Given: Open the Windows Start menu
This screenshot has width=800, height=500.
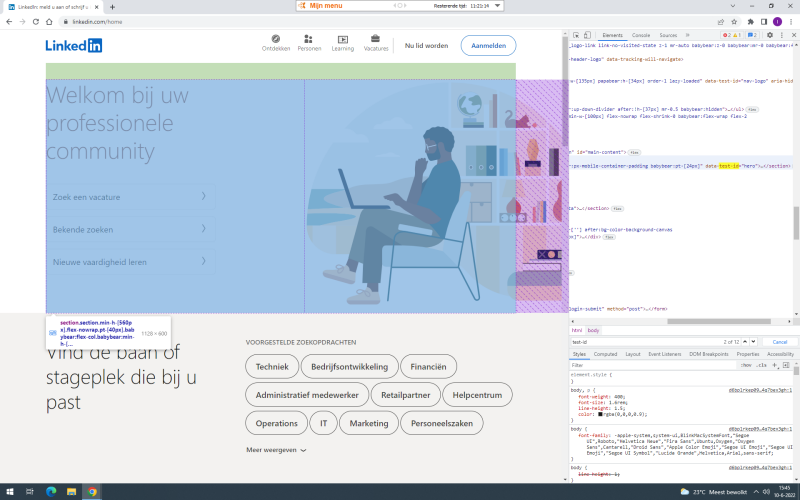Looking at the screenshot, I should 10,492.
